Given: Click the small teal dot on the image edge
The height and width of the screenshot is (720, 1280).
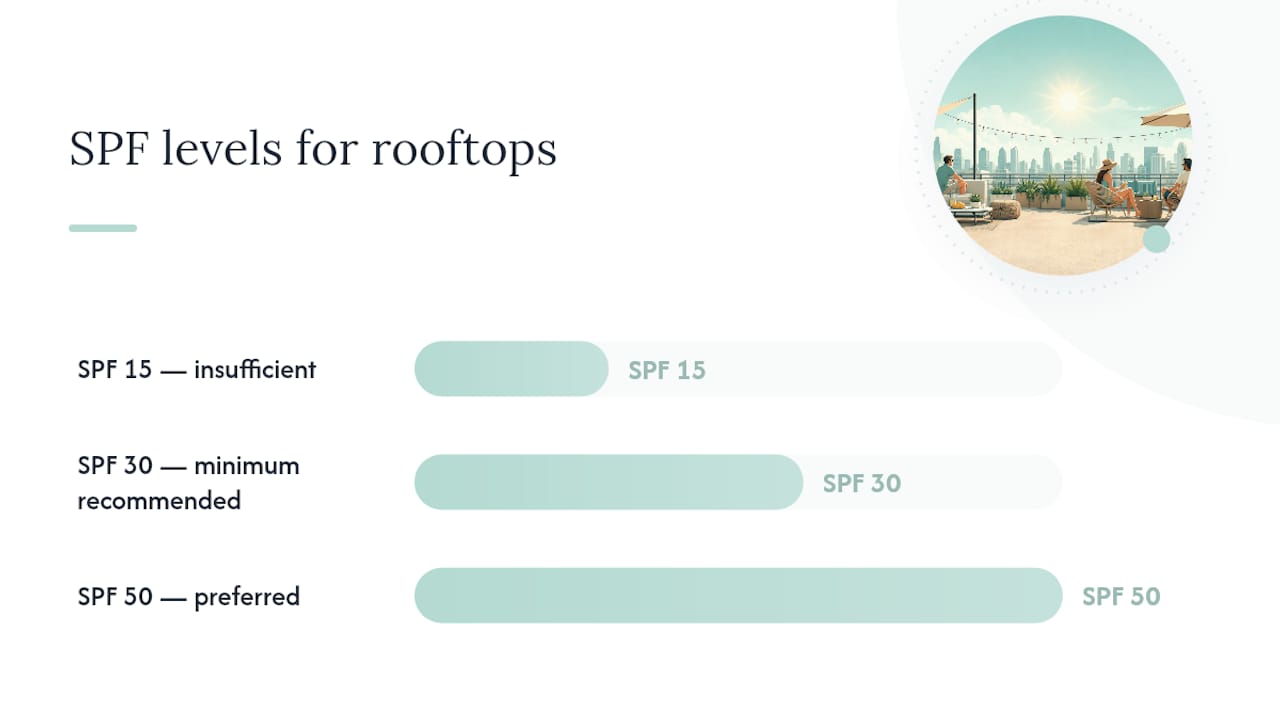Looking at the screenshot, I should (x=1157, y=239).
